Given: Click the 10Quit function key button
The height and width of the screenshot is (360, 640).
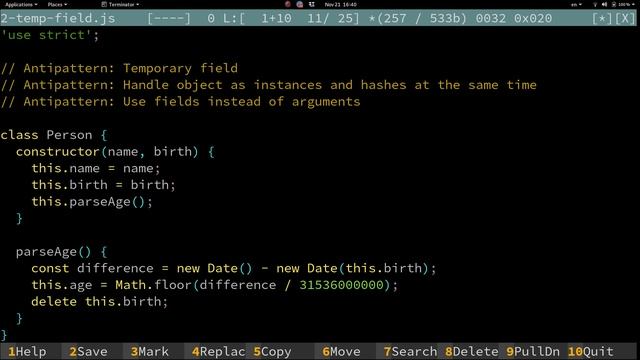Looking at the screenshot, I should pyautogui.click(x=591, y=351).
